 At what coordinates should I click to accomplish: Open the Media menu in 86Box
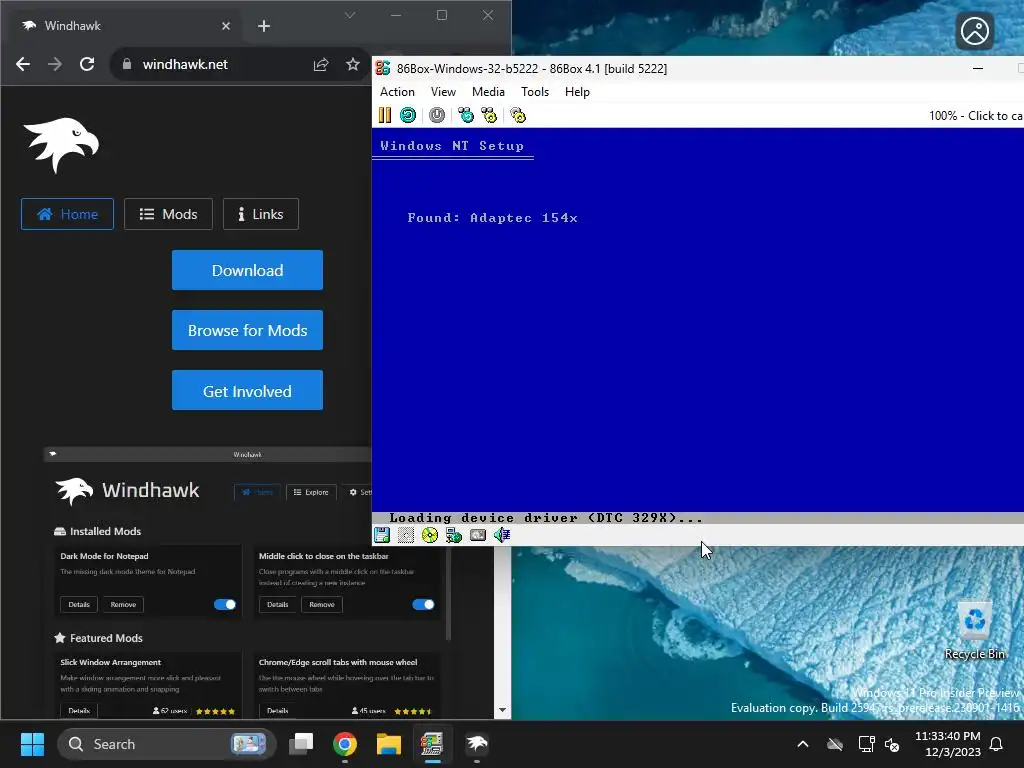tap(488, 92)
